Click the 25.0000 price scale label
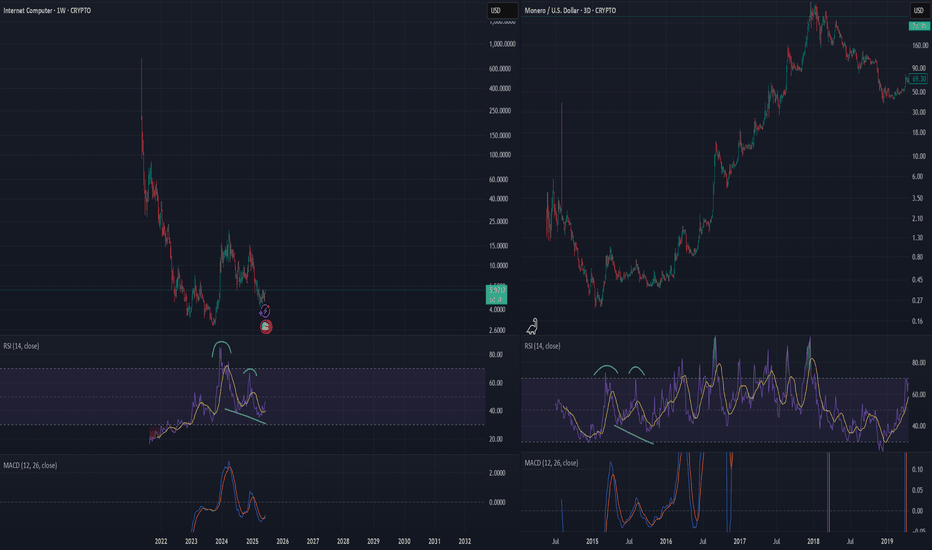 pyautogui.click(x=498, y=221)
